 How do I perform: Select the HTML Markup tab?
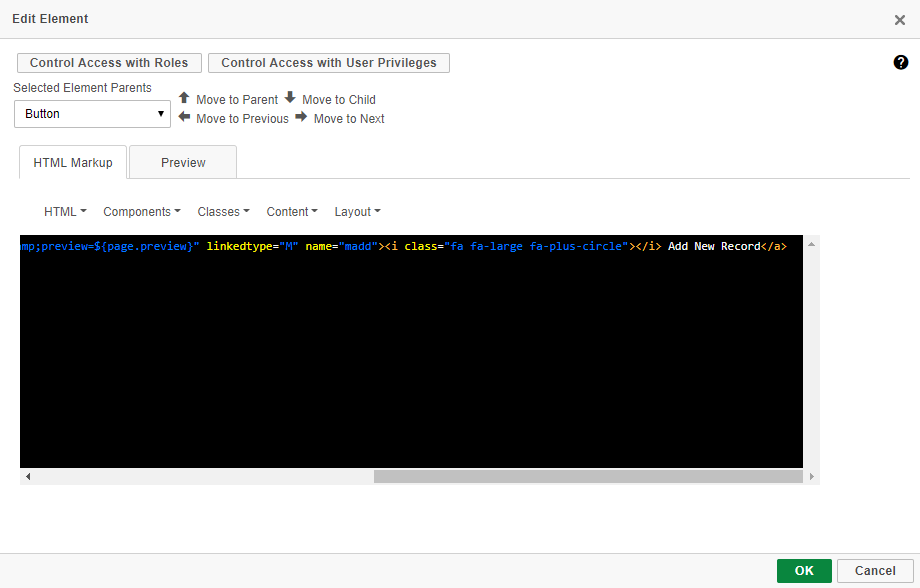[x=73, y=162]
